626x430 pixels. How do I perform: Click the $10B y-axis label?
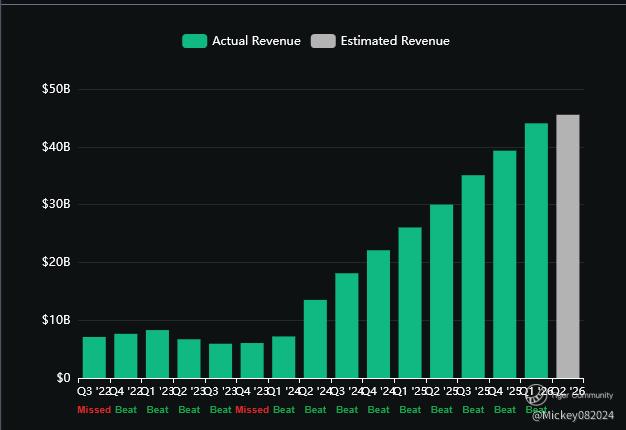56,320
